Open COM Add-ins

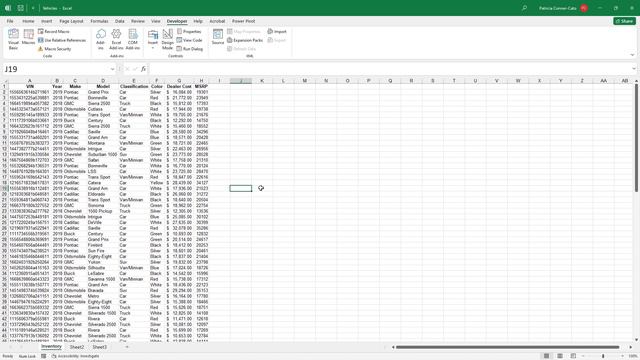(133, 39)
